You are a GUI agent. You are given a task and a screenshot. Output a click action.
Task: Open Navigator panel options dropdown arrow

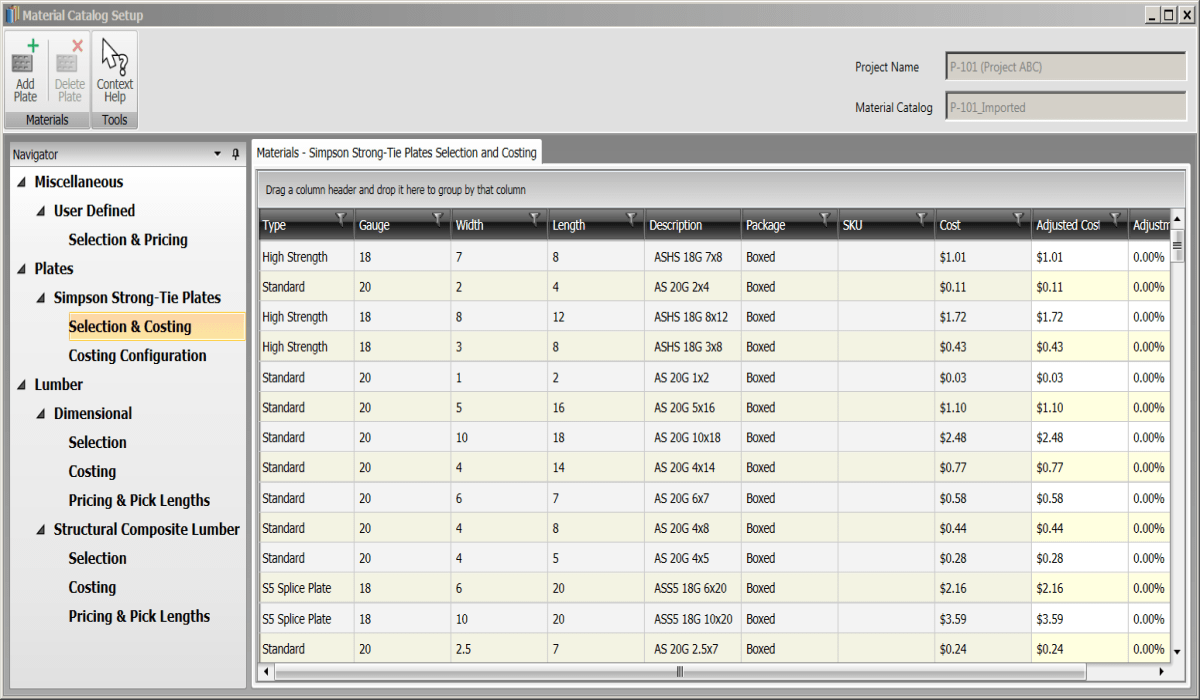[x=218, y=154]
